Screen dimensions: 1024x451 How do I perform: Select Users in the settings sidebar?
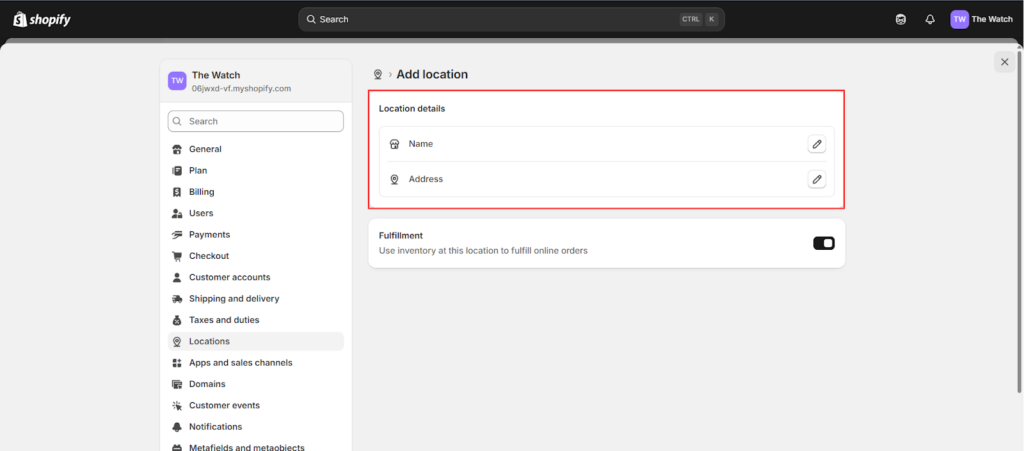[200, 213]
